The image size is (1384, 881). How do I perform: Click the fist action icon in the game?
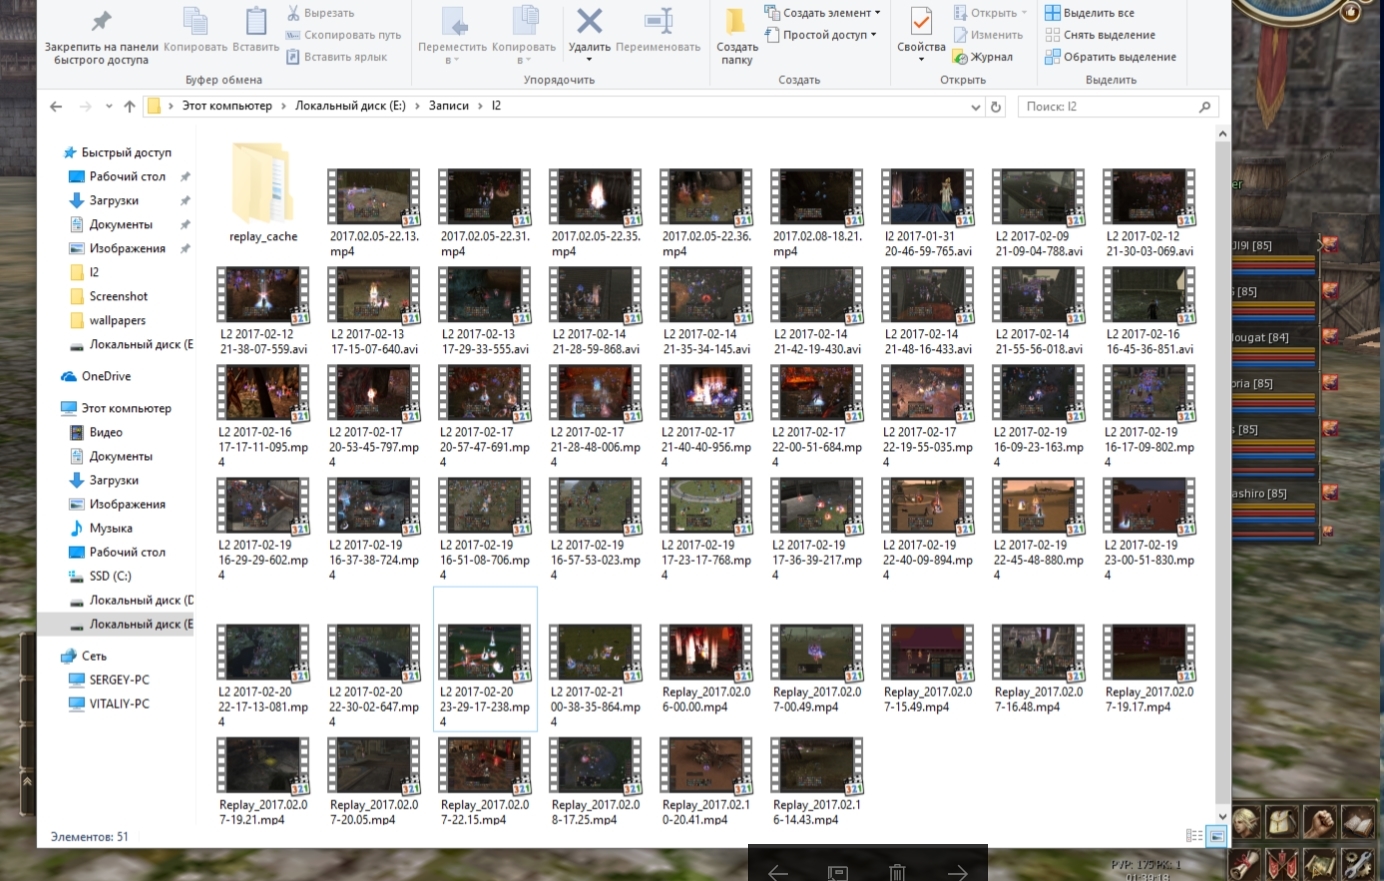click(1320, 824)
